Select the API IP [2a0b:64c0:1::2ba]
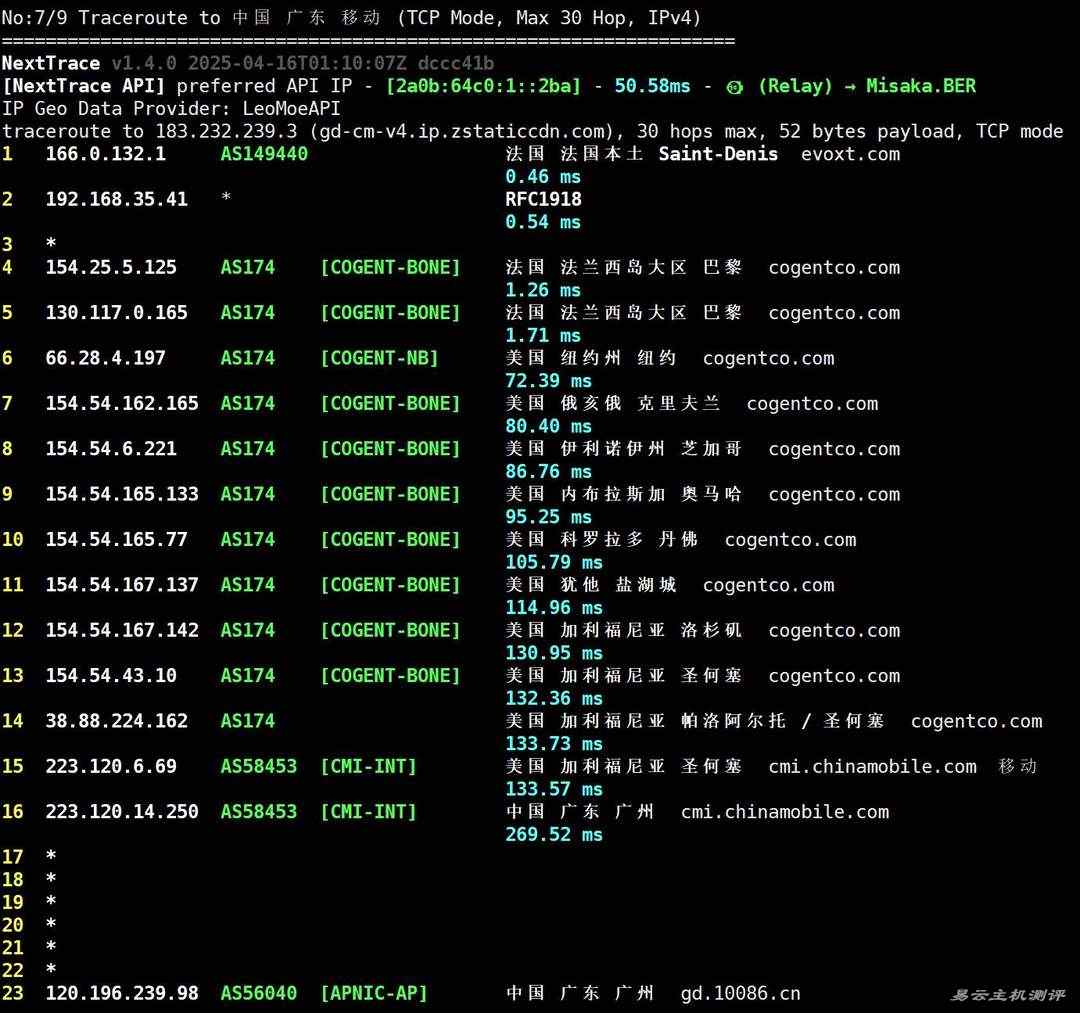The width and height of the screenshot is (1080, 1013). pos(484,86)
